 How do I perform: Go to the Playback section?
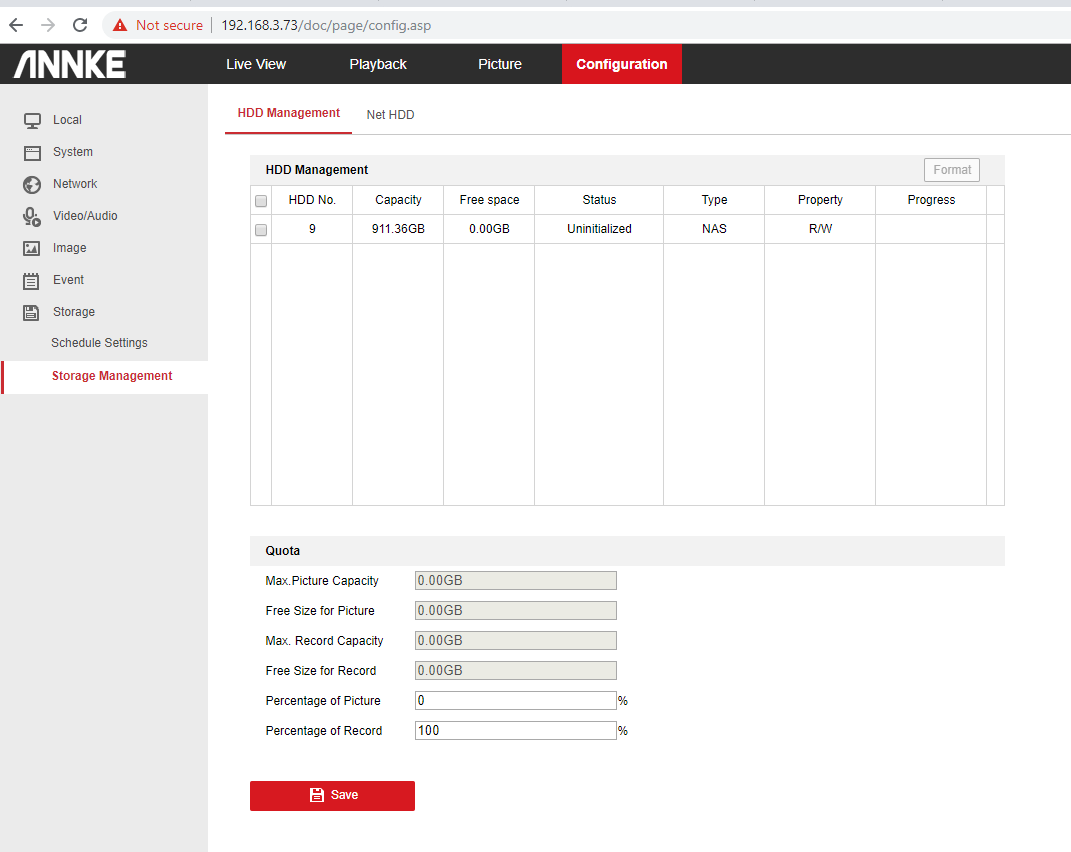coord(378,64)
